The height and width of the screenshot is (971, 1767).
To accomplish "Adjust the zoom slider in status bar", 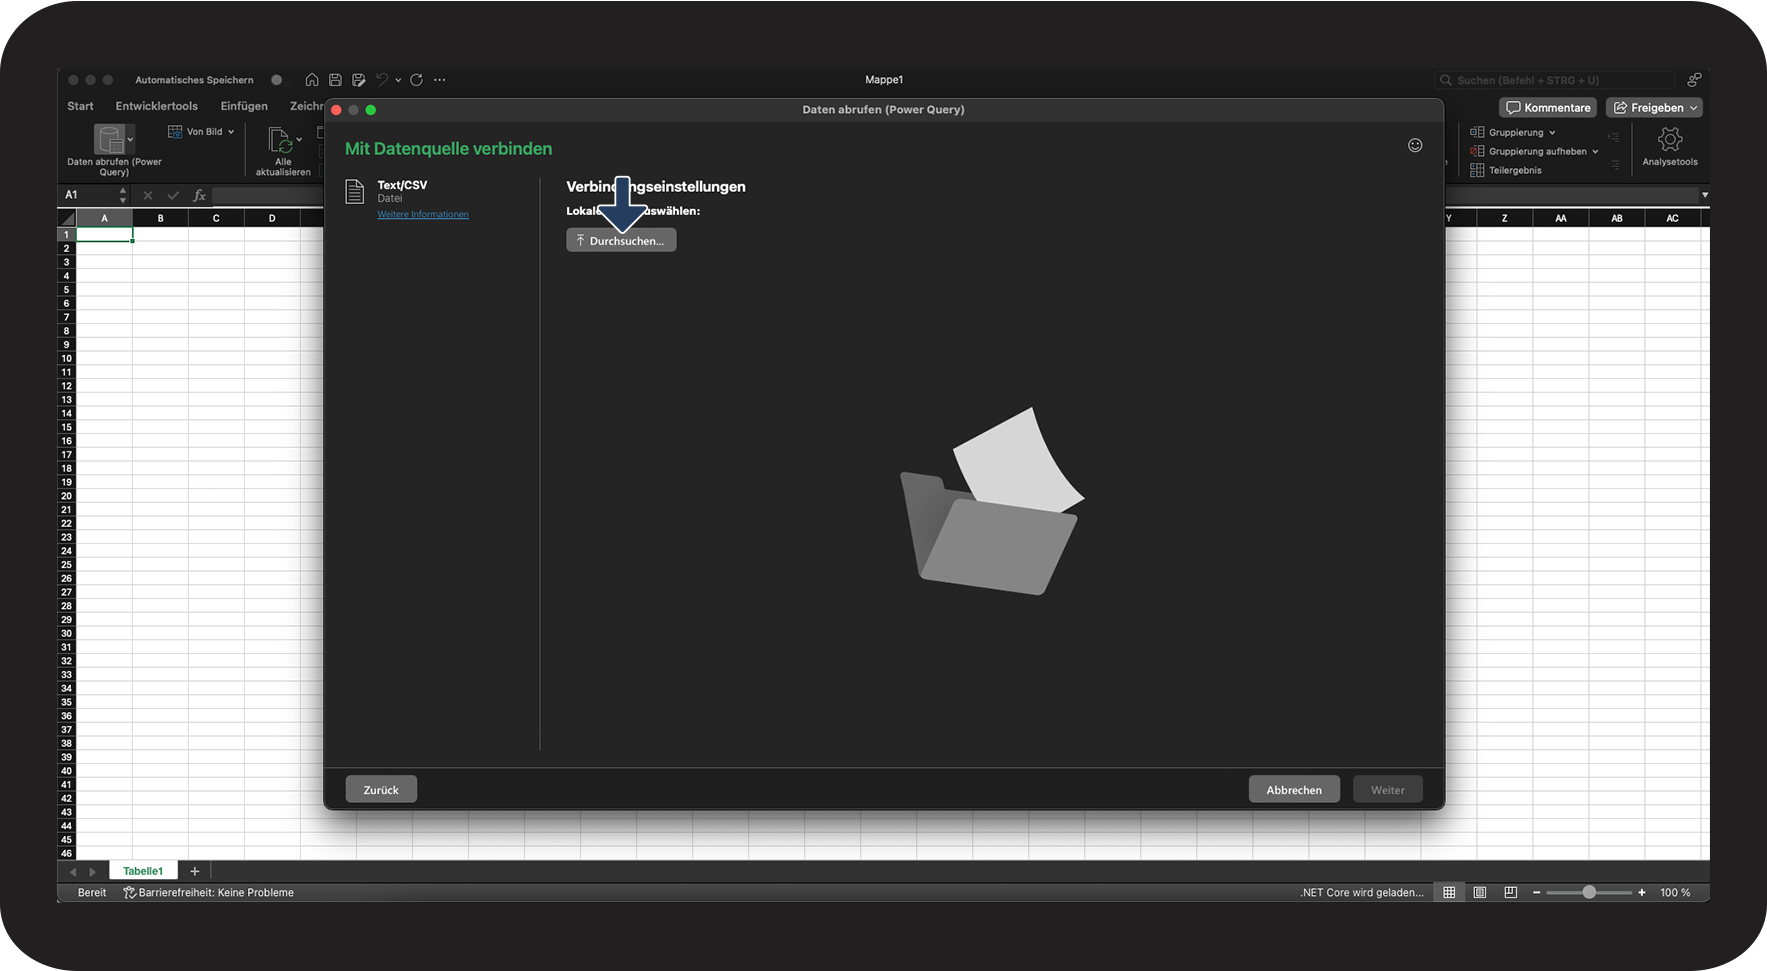I will (1589, 892).
